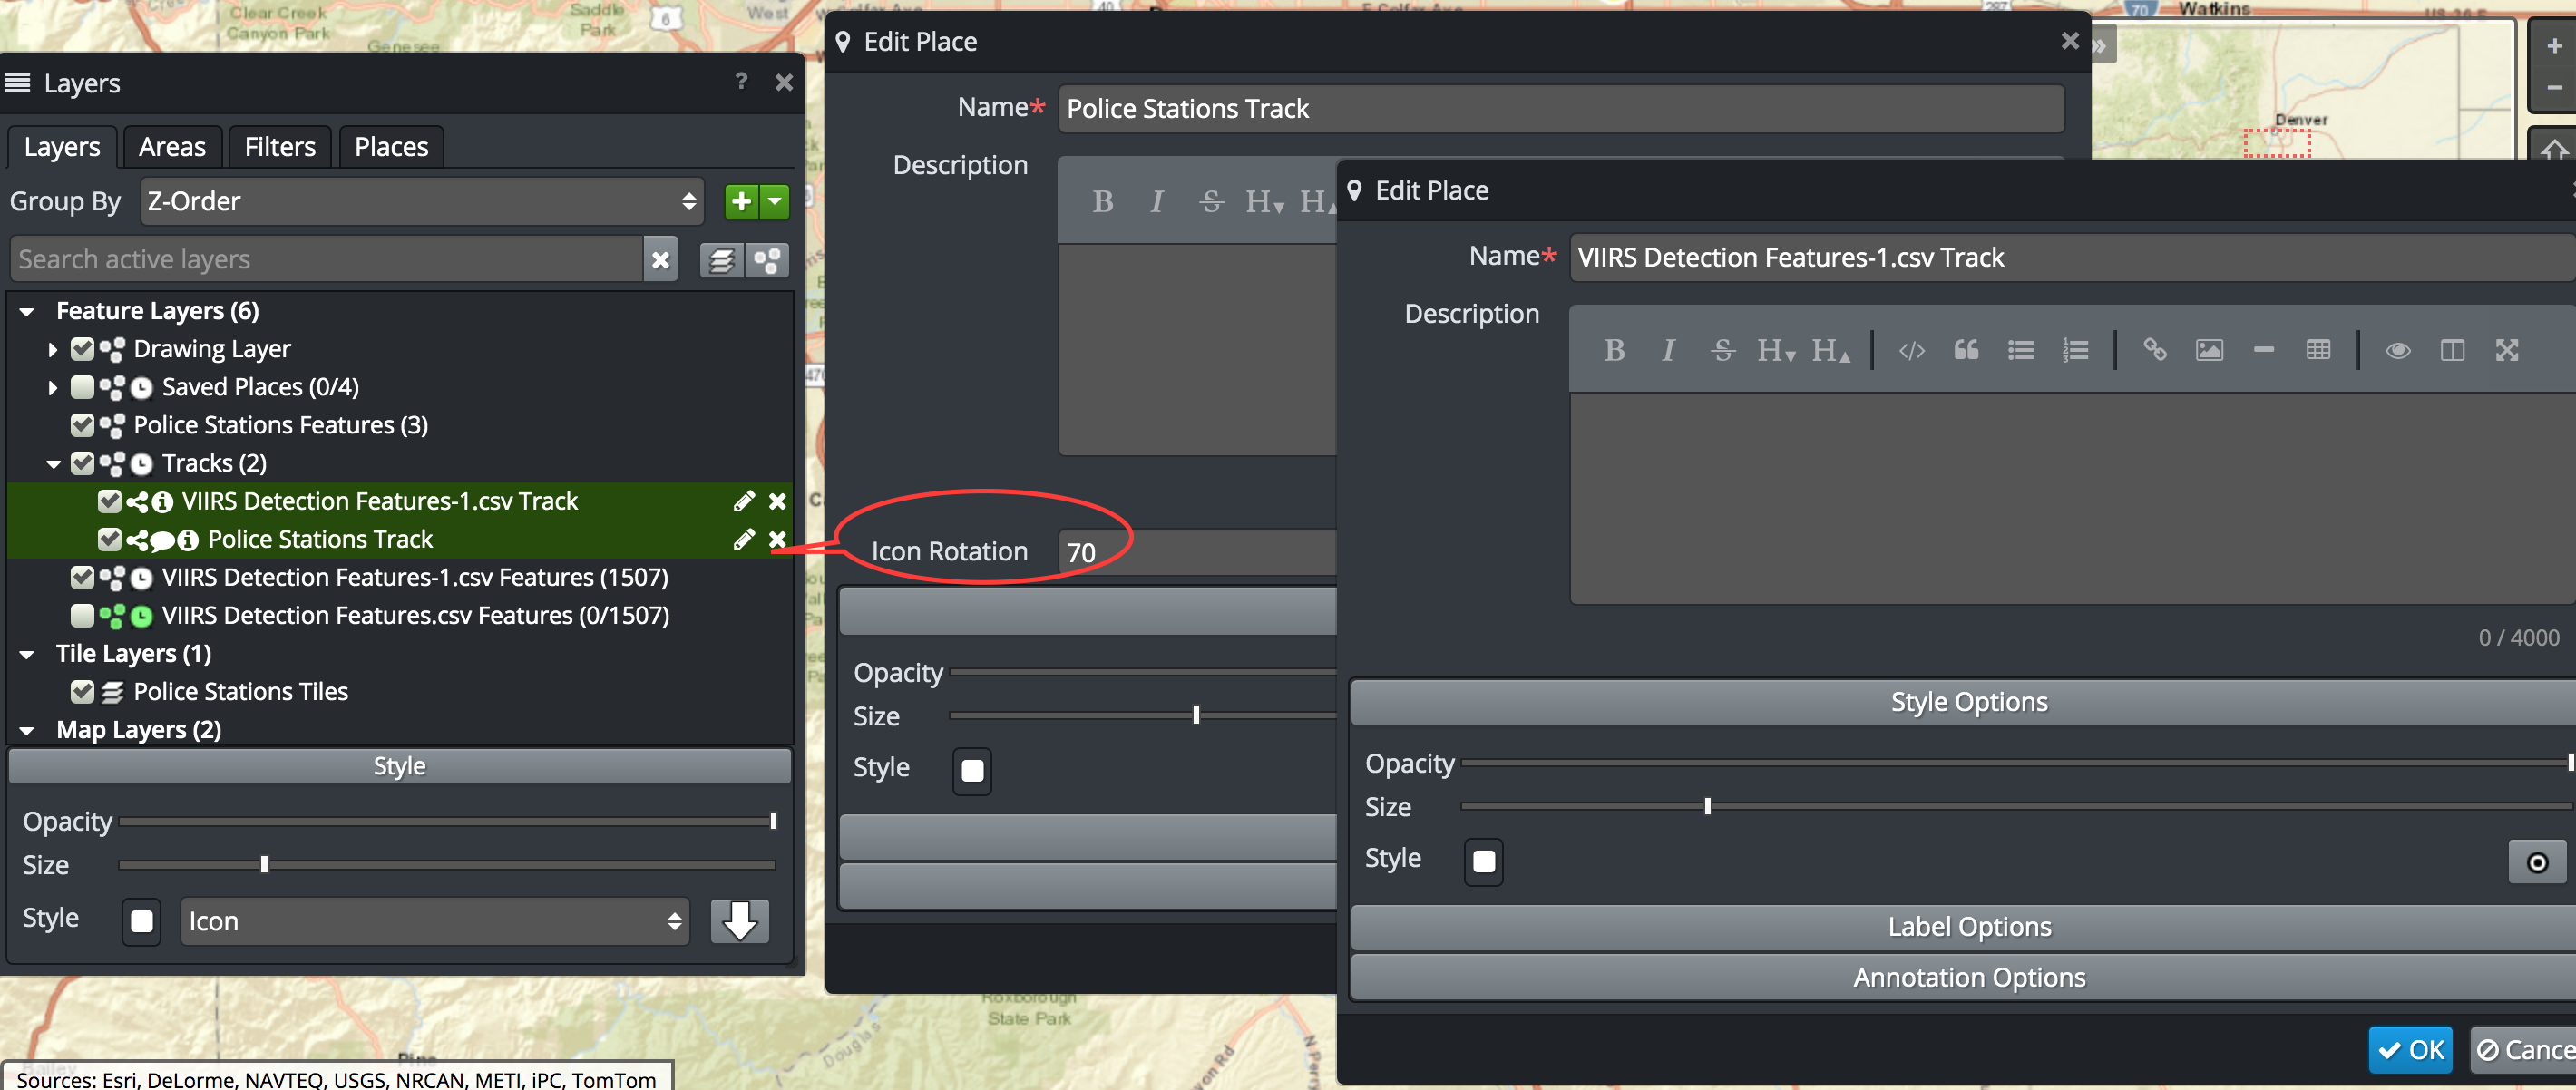Open the Group By Z-Order dropdown
Screen dimensions: 2576x1090
(x=421, y=201)
